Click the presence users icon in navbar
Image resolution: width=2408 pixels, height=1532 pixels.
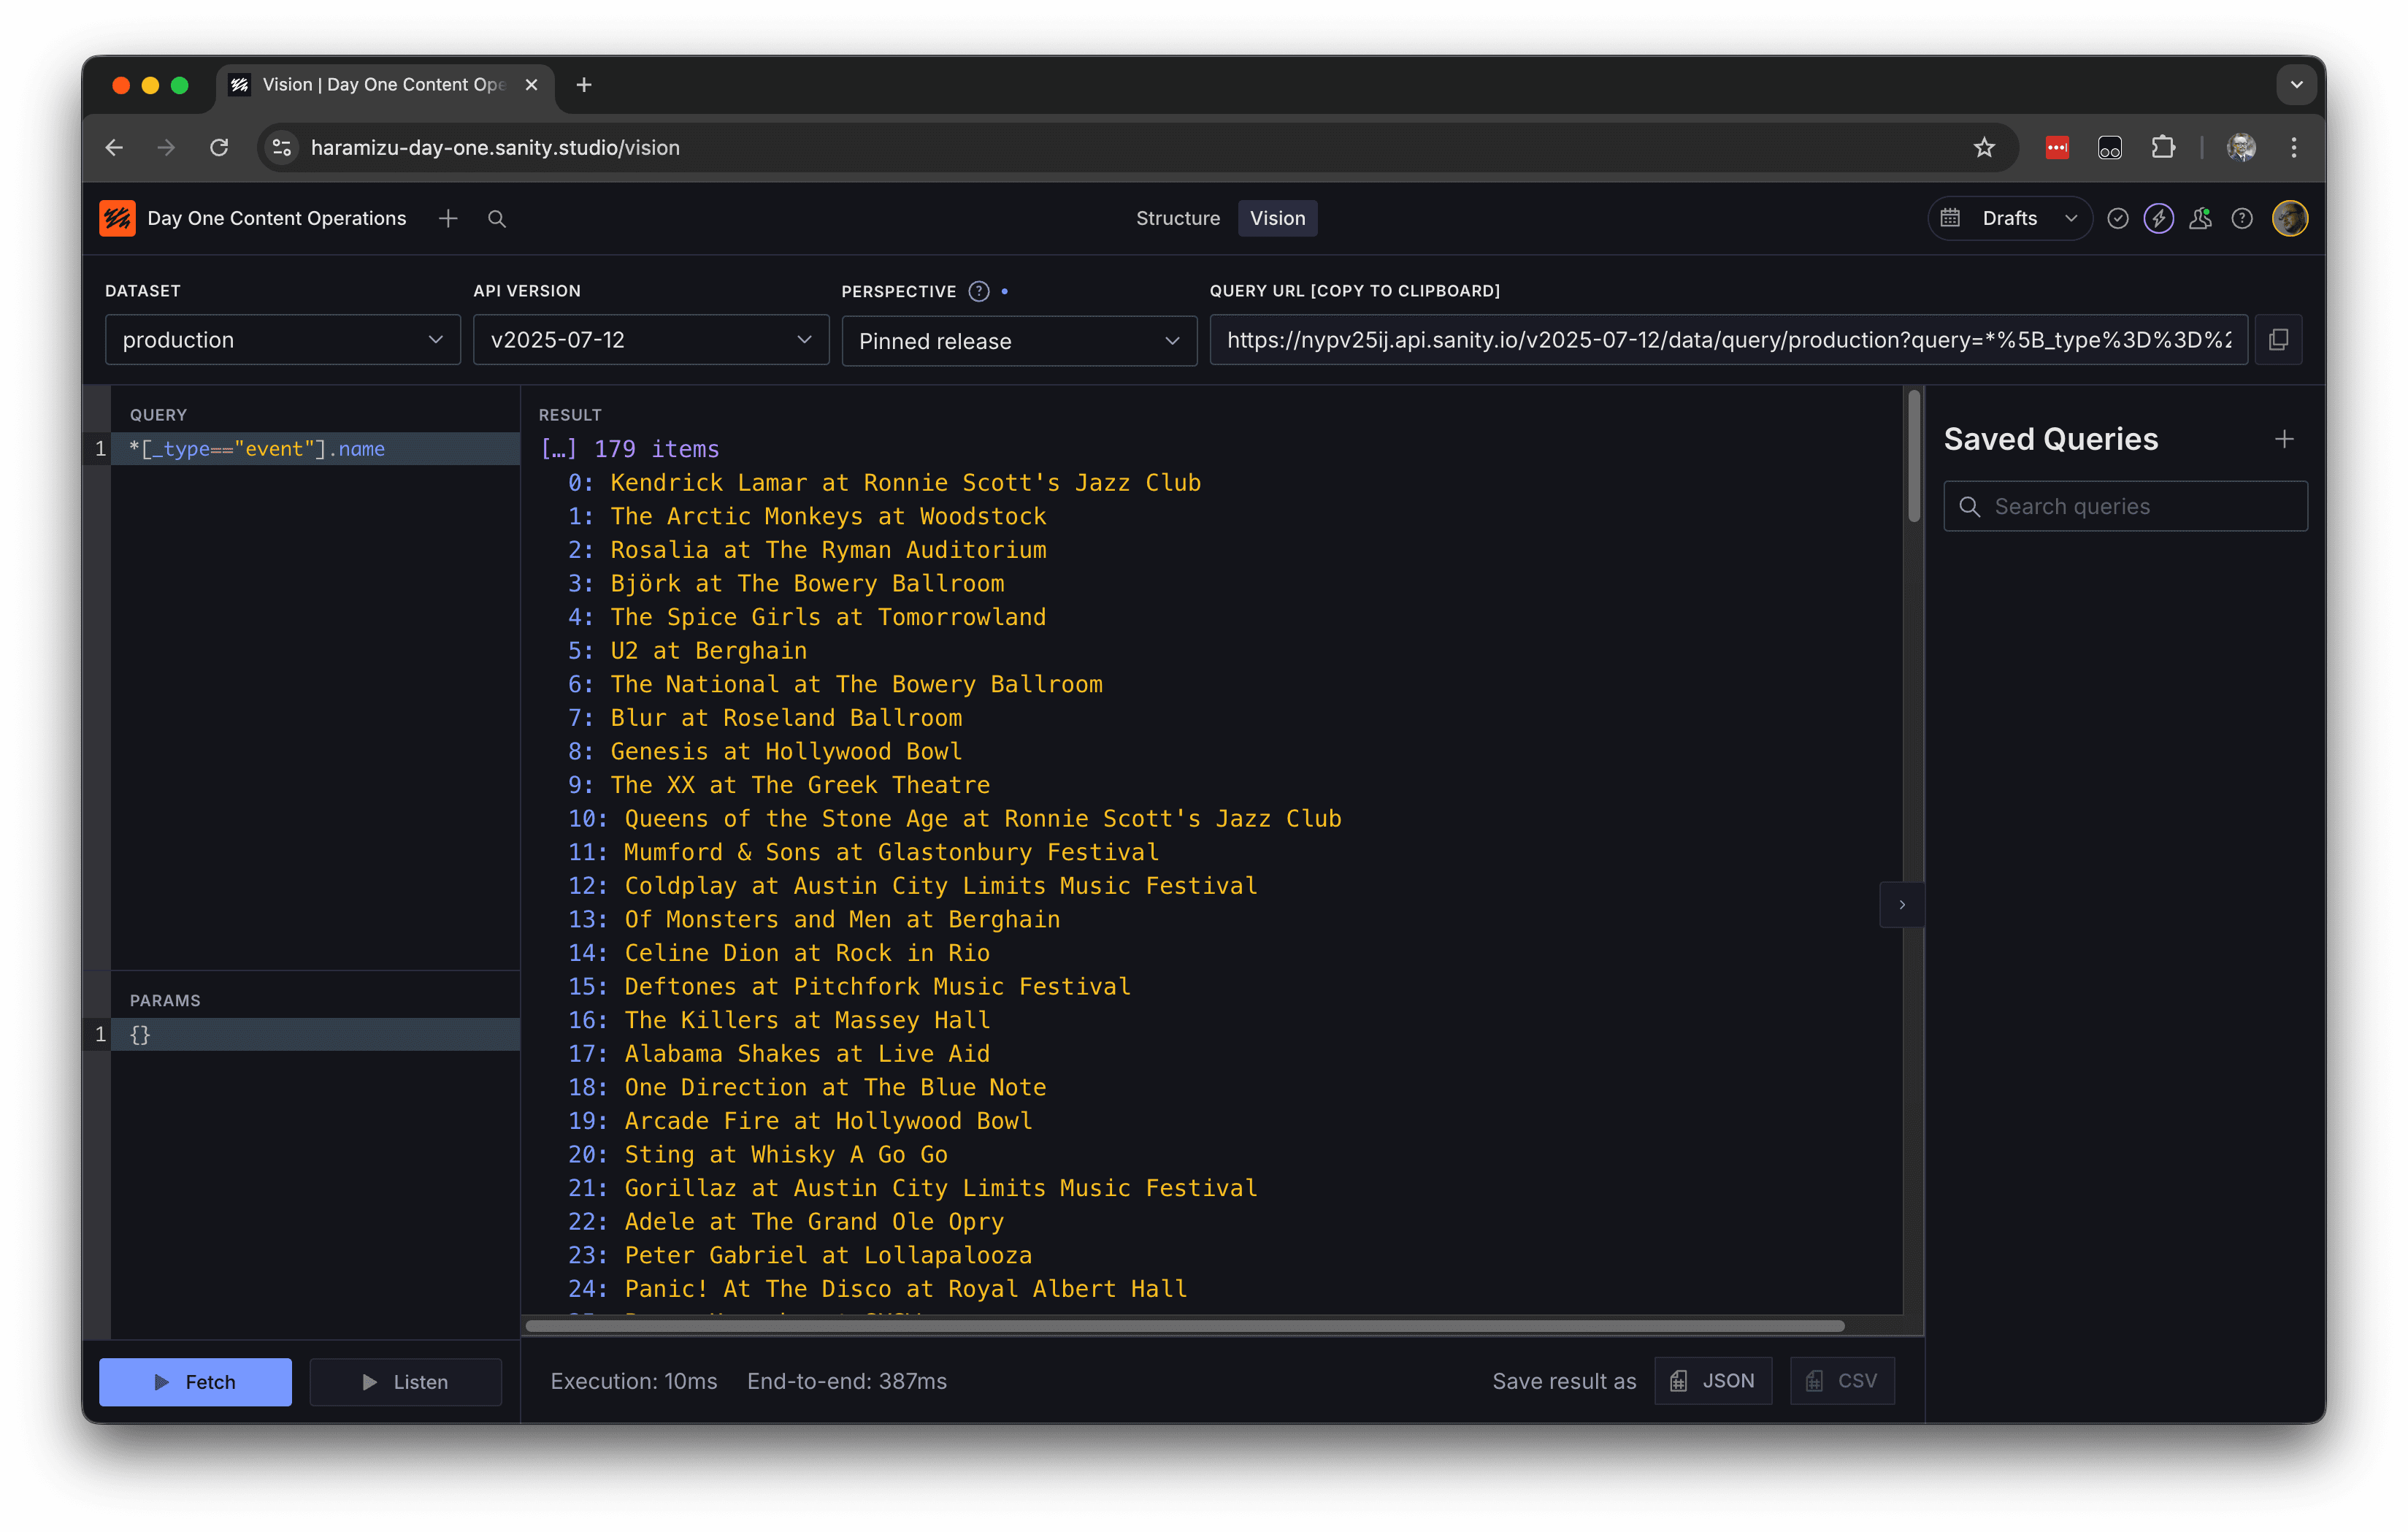pos(2199,218)
